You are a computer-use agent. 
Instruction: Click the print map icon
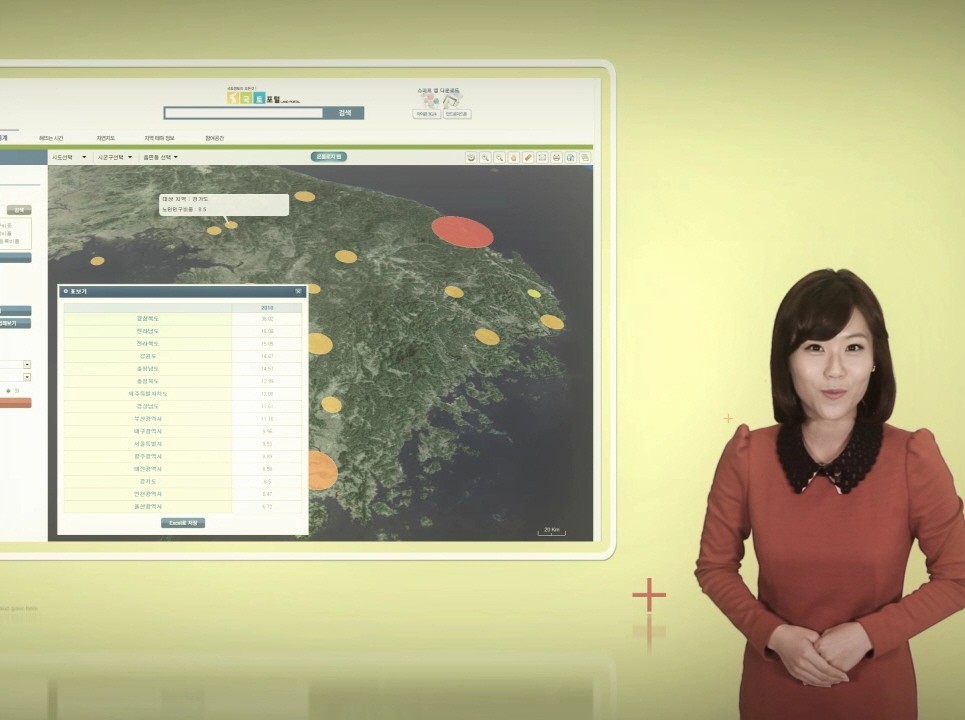556,157
